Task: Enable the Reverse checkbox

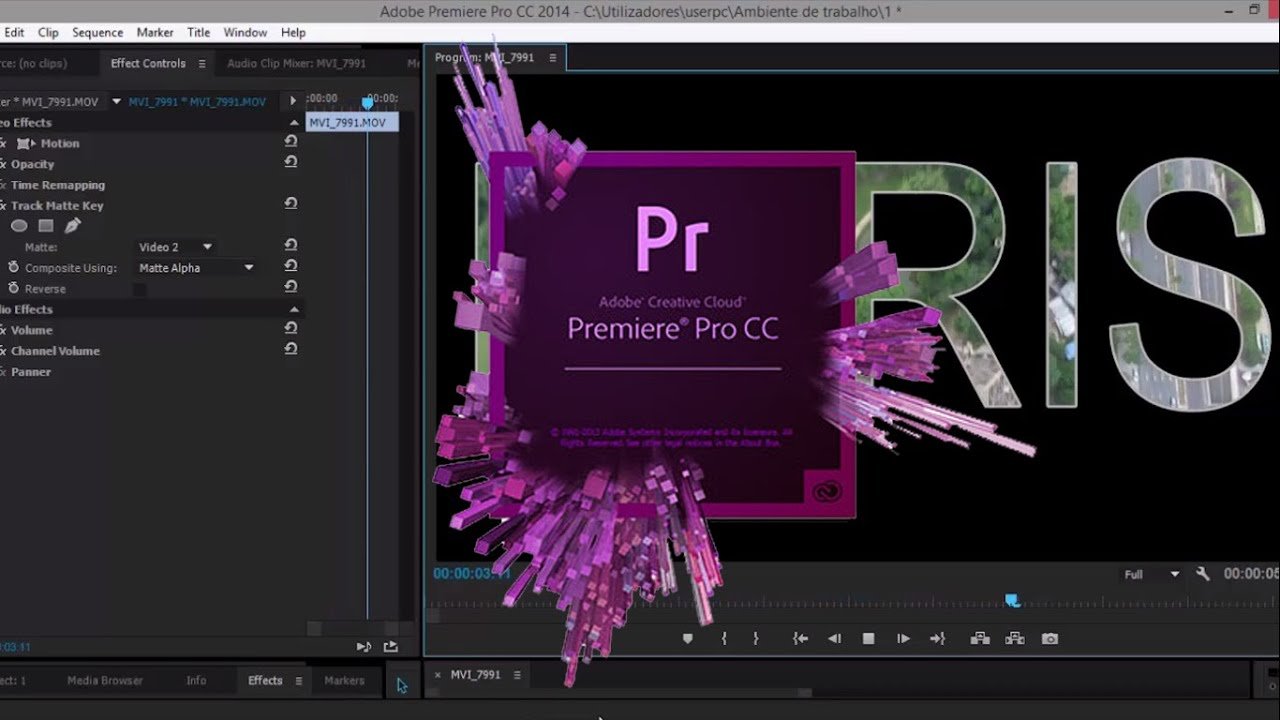Action: point(140,290)
